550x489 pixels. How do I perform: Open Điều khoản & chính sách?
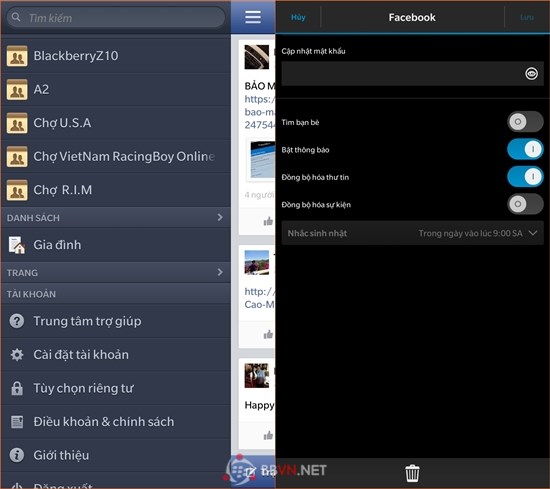116,422
